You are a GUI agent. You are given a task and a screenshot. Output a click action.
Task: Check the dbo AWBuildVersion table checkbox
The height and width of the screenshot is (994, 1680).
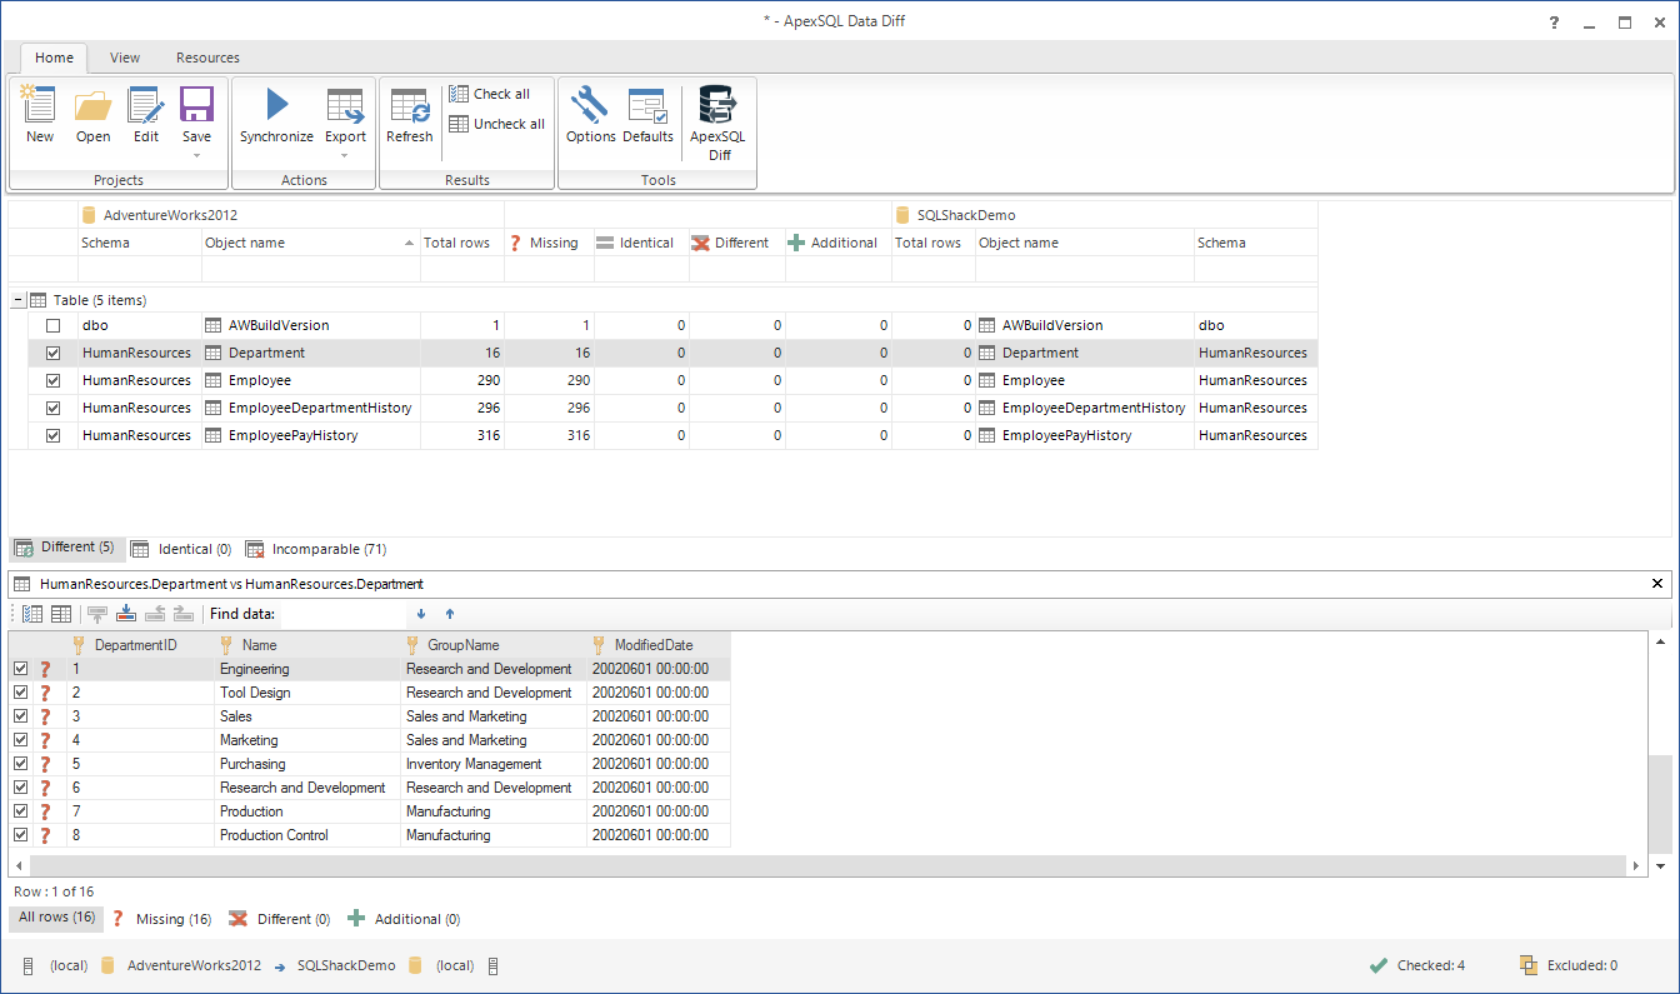point(53,325)
